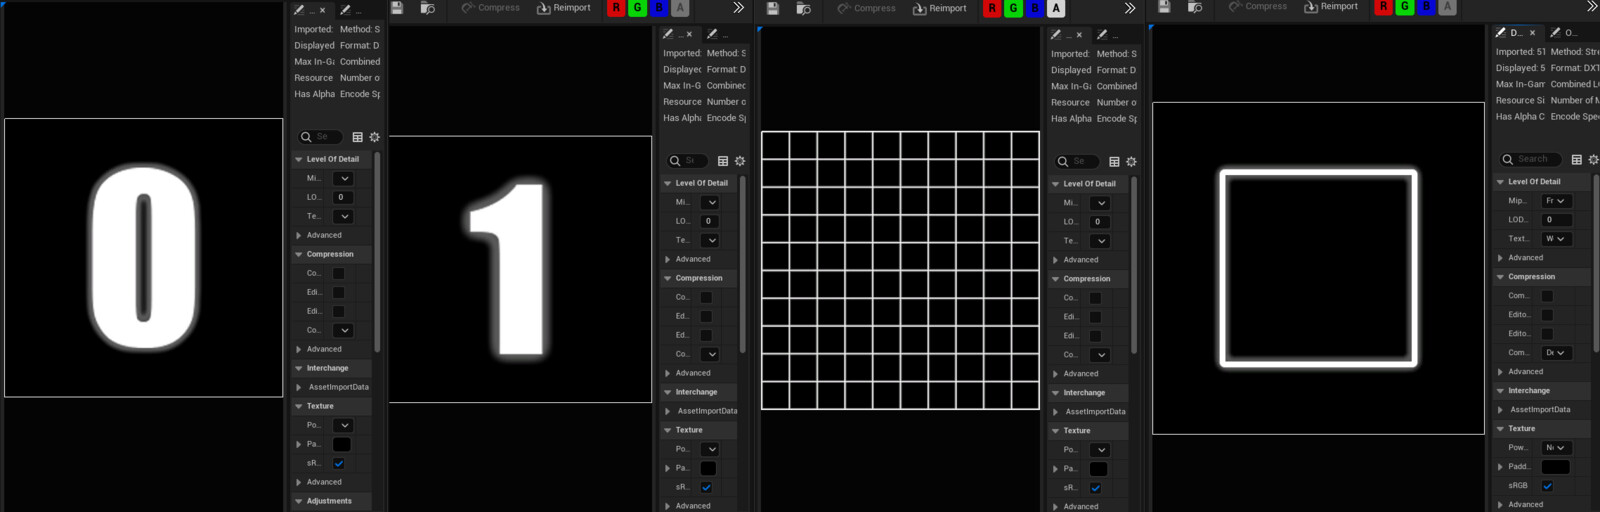Collapse Level Of Detail section in digit 0 panel
1600x512 pixels.
click(298, 159)
